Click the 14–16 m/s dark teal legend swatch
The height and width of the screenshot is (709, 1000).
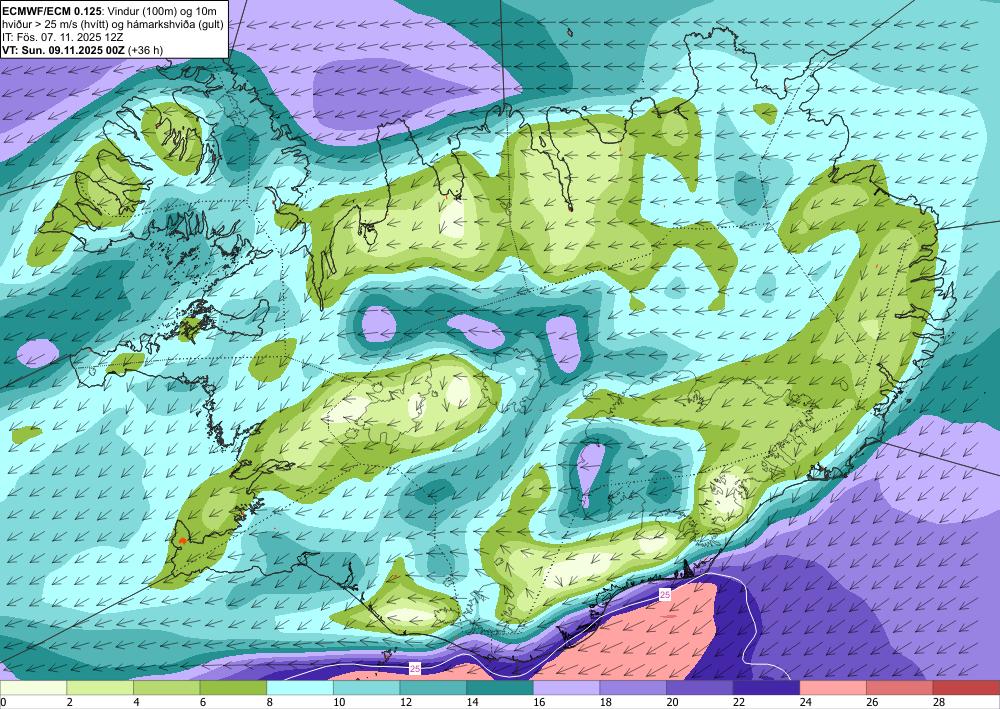click(500, 688)
